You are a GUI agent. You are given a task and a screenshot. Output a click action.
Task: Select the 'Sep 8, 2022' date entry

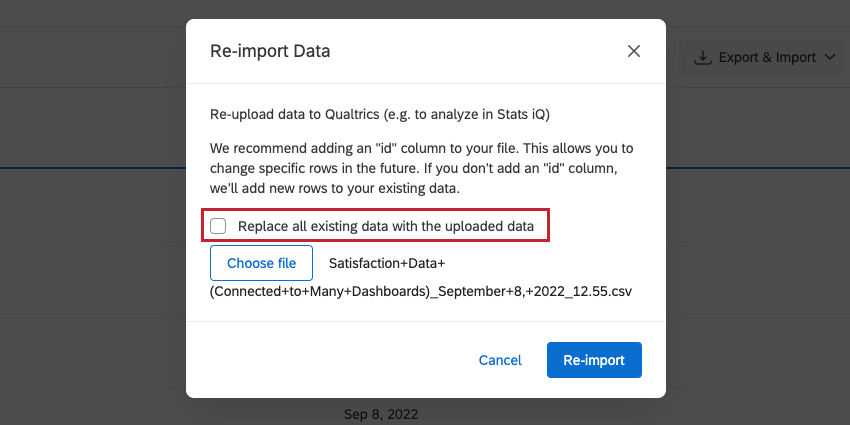380,413
